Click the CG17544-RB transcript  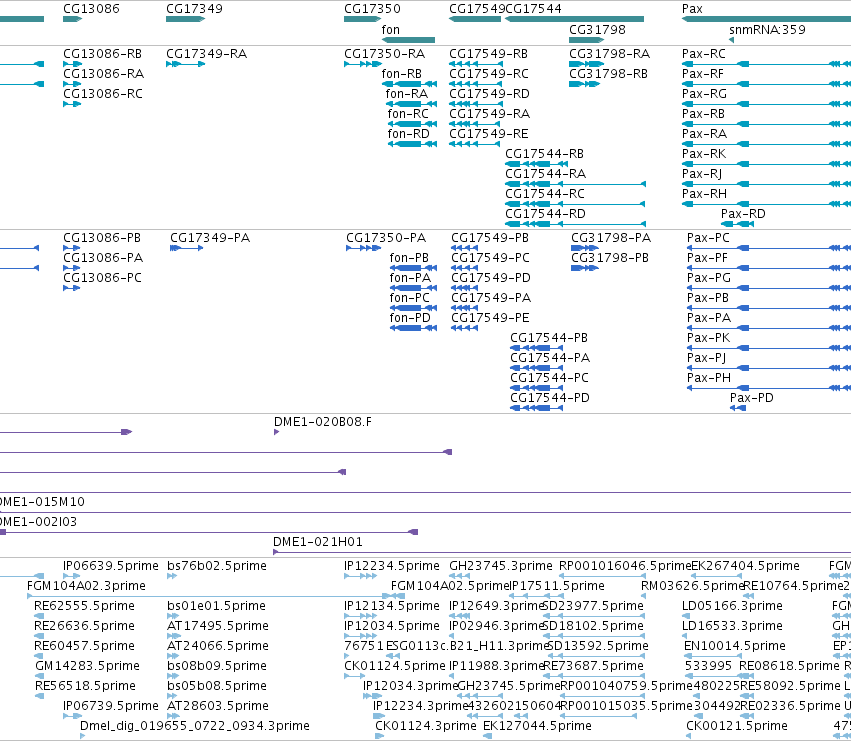point(544,154)
